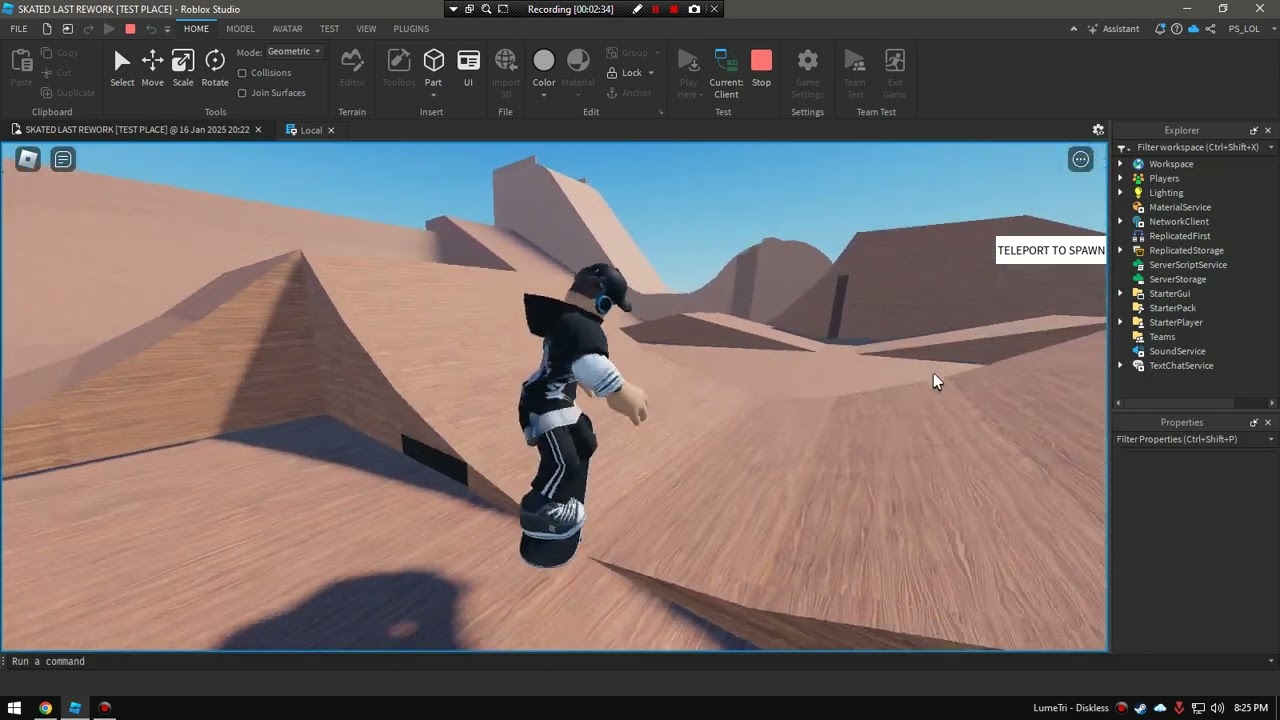Click the share icon
Viewport: 1280px width, 720px height.
(1210, 29)
